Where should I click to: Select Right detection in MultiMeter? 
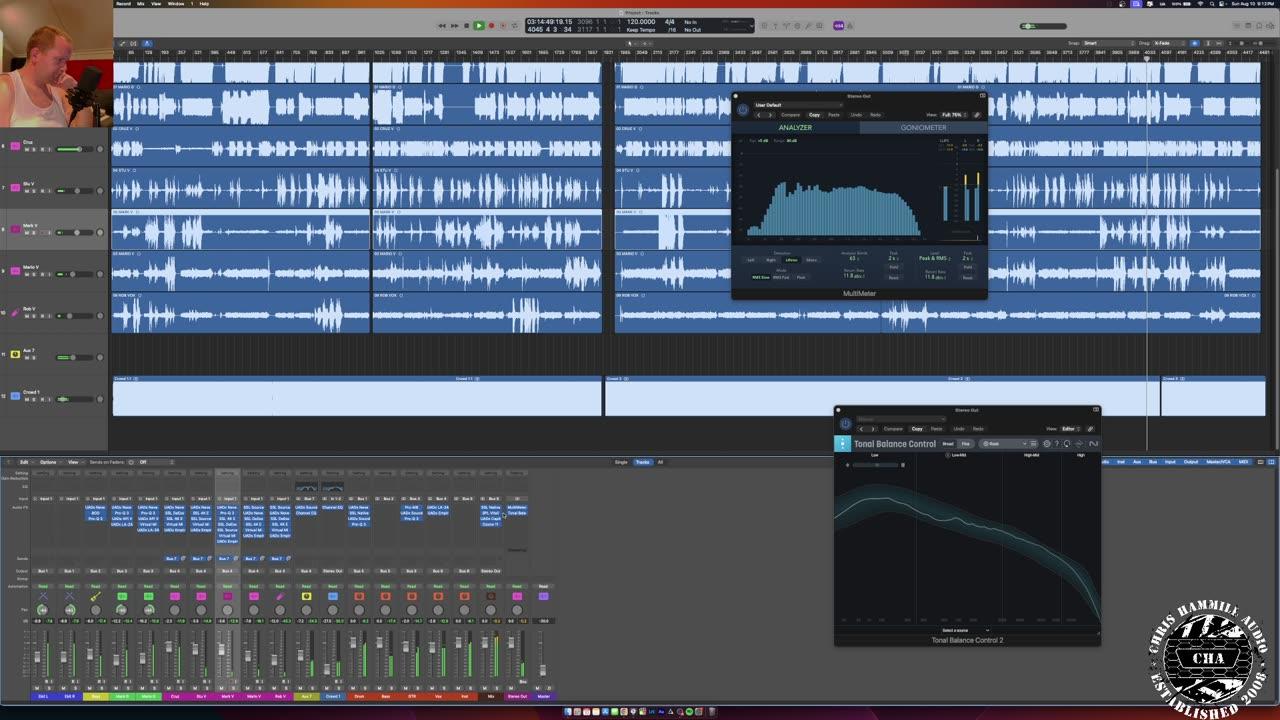tap(771, 260)
